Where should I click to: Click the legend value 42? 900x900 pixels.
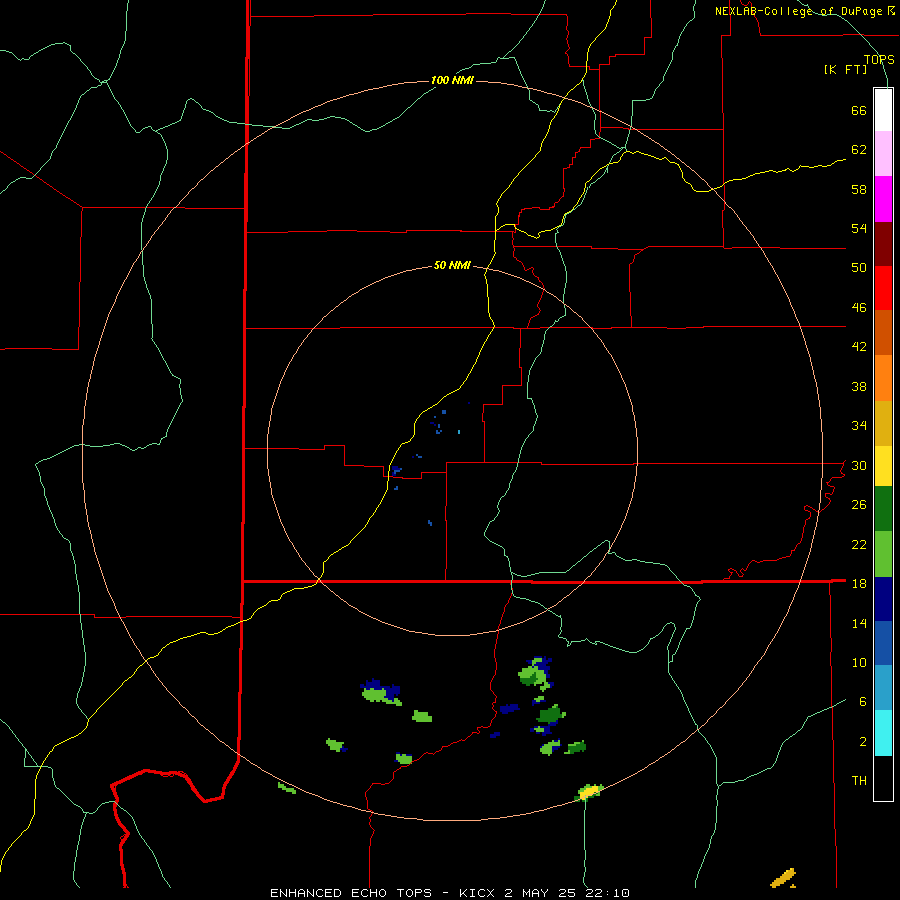(859, 347)
